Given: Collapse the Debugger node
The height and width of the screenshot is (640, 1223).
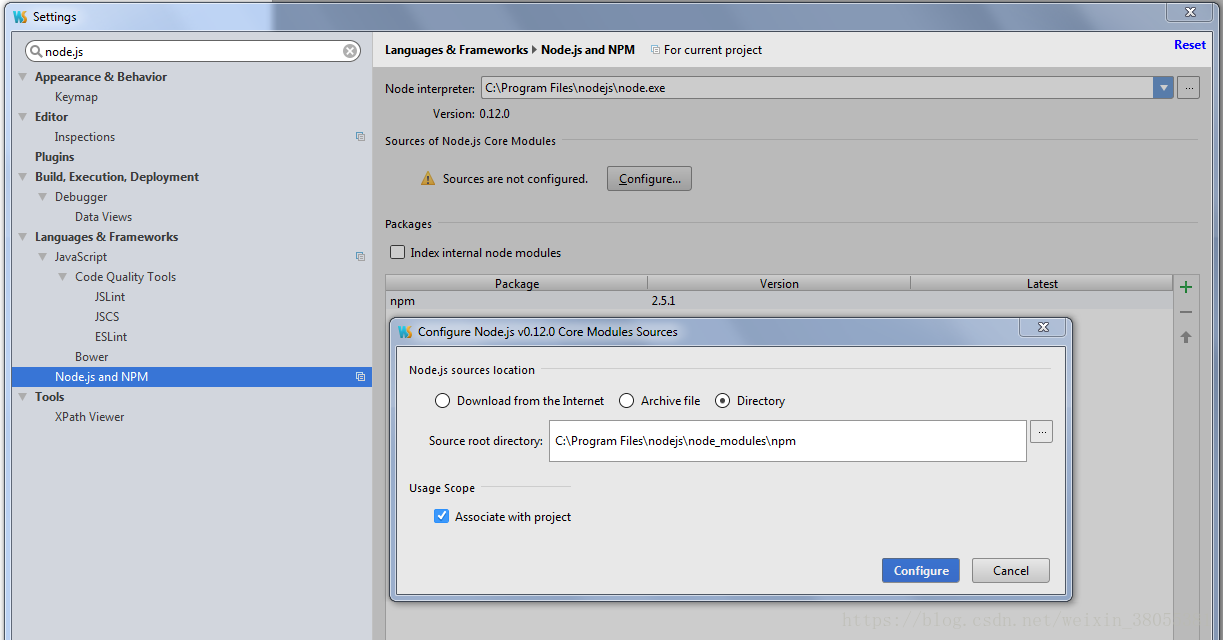Looking at the screenshot, I should click(x=43, y=197).
